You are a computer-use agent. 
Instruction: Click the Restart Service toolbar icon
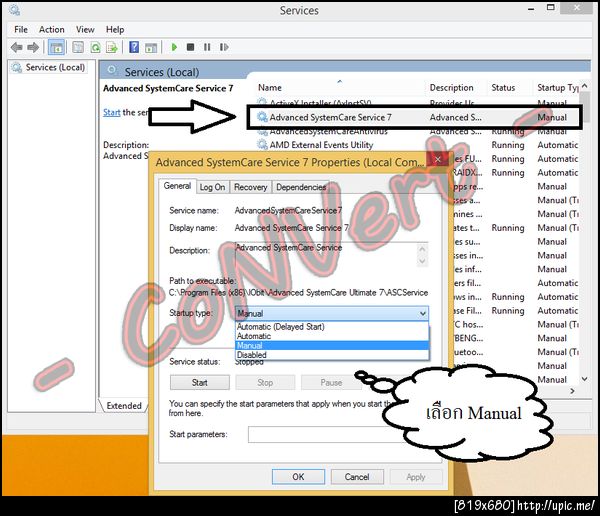pos(224,47)
